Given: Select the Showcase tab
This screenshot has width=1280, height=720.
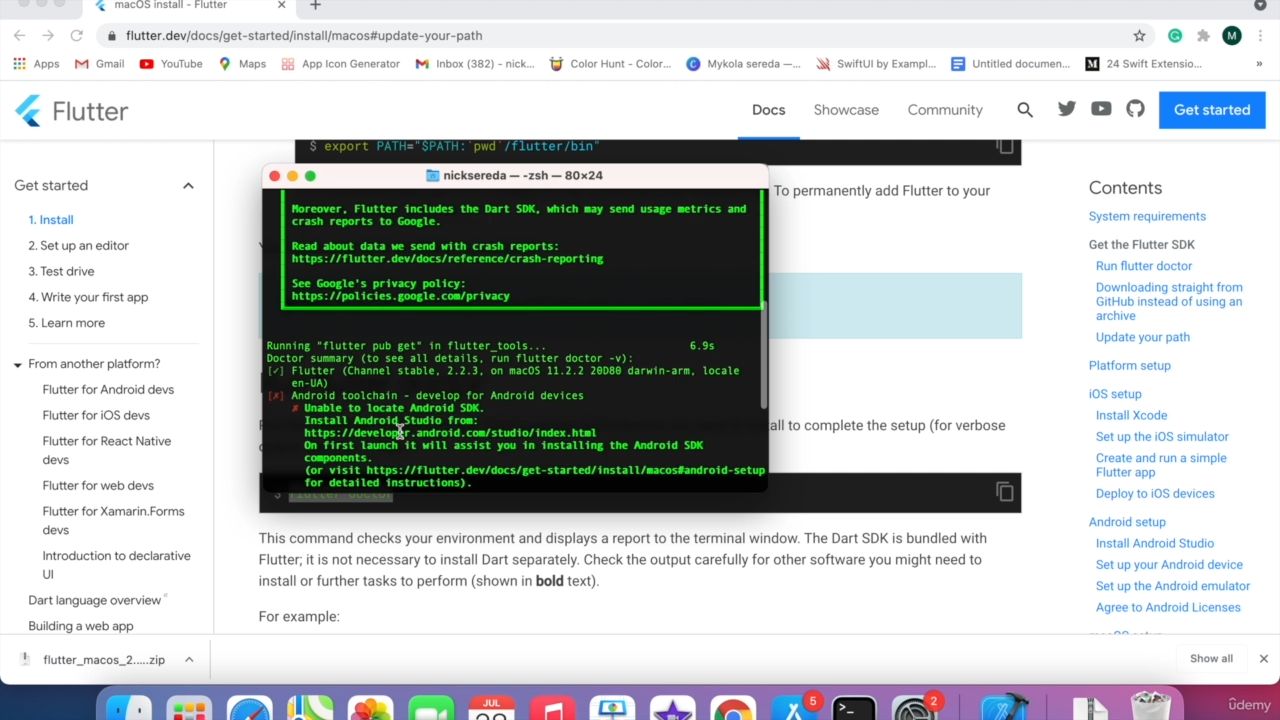Looking at the screenshot, I should click(846, 110).
